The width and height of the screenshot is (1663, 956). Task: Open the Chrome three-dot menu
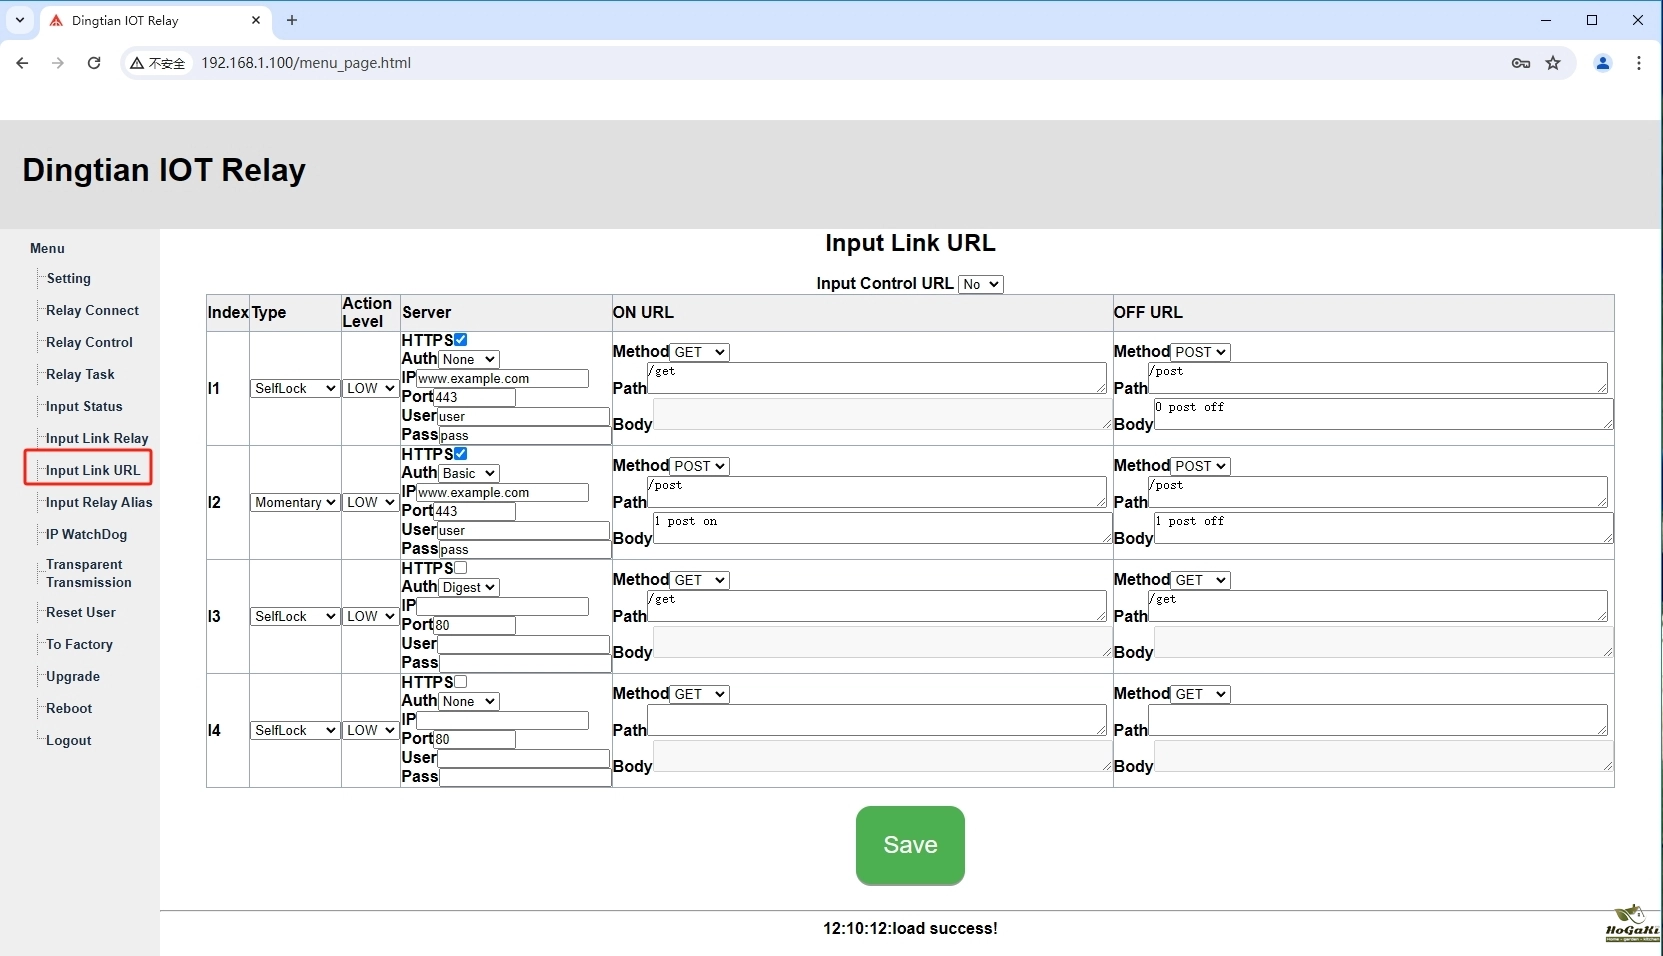pyautogui.click(x=1638, y=63)
